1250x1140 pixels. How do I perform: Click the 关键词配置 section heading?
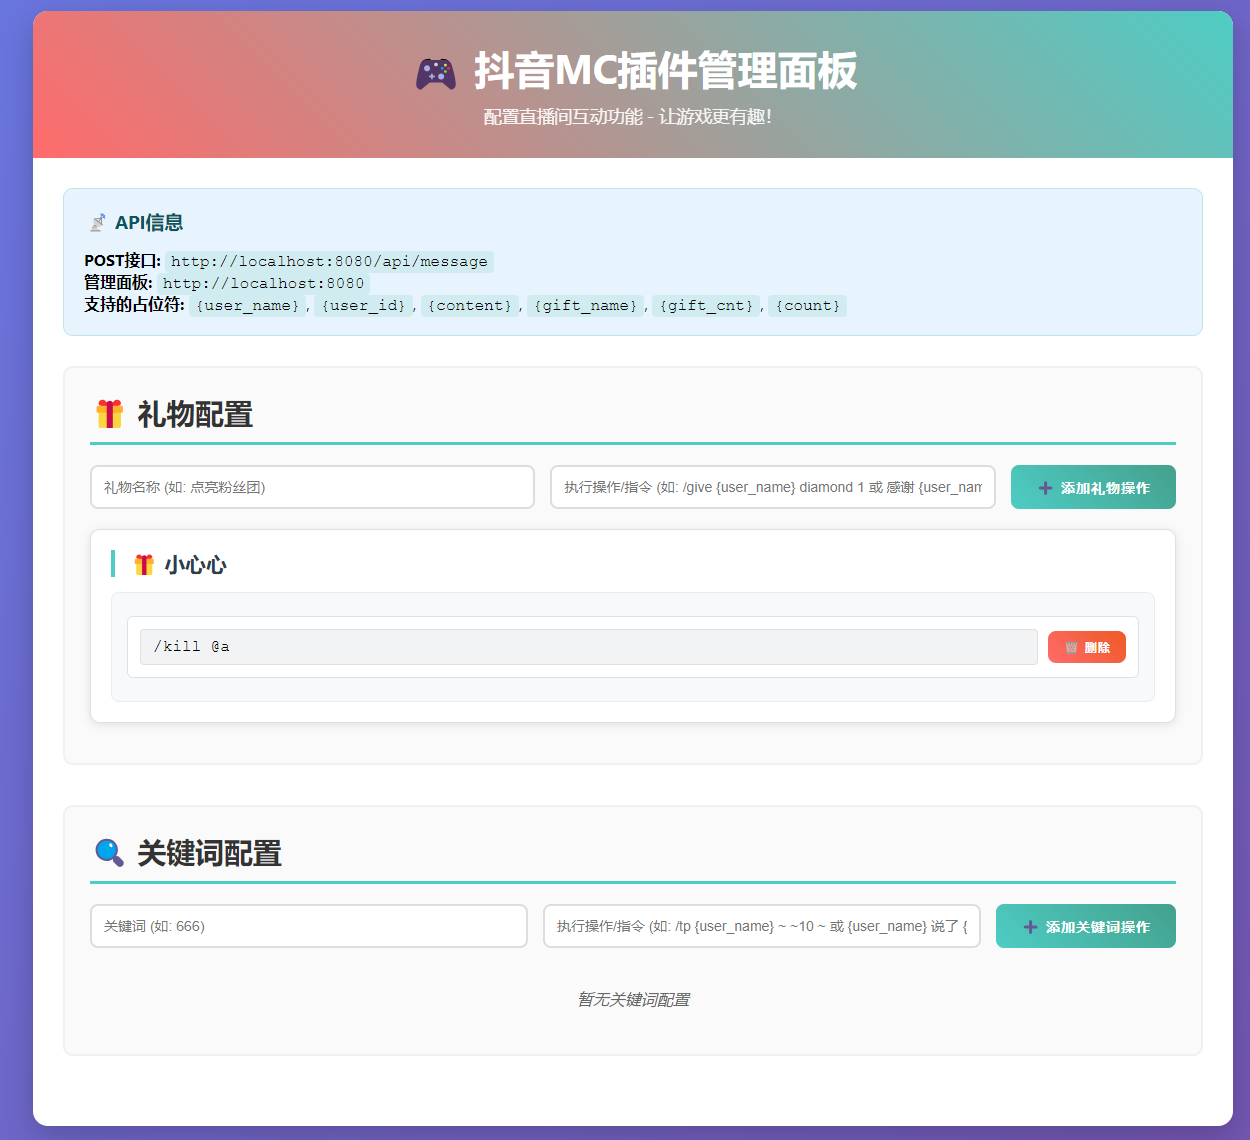(x=209, y=853)
